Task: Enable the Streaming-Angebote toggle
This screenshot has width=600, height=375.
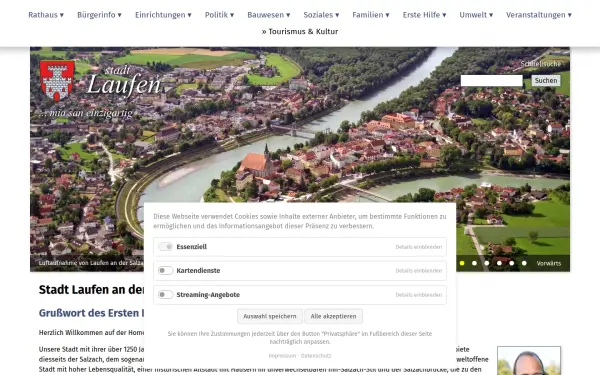Action: [166, 295]
